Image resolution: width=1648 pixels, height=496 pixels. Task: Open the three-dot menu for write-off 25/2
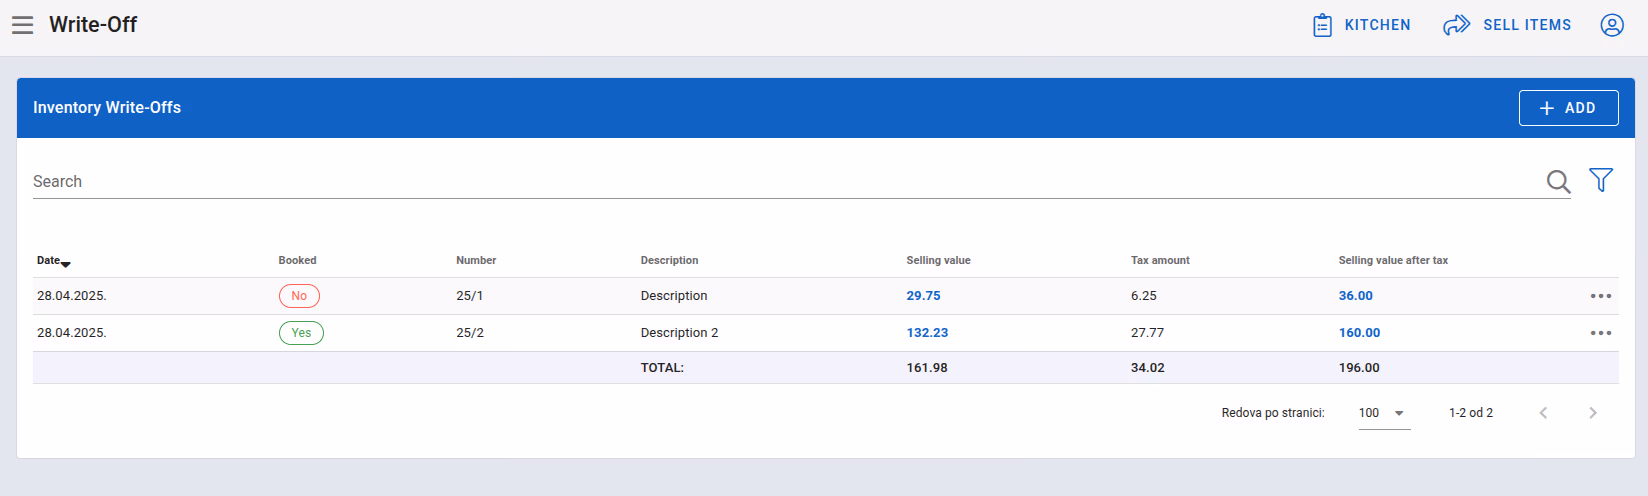pyautogui.click(x=1601, y=333)
